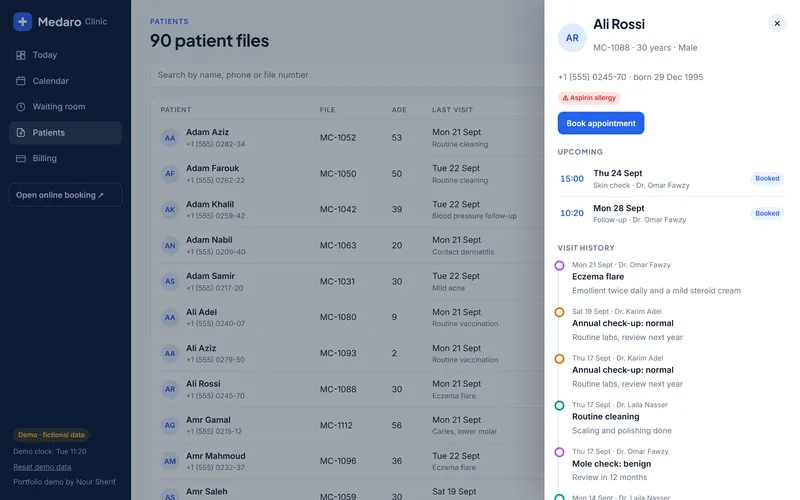This screenshot has width=800, height=500.
Task: Click the warning icon in Aspirin allergy tag
Action: [x=565, y=98]
